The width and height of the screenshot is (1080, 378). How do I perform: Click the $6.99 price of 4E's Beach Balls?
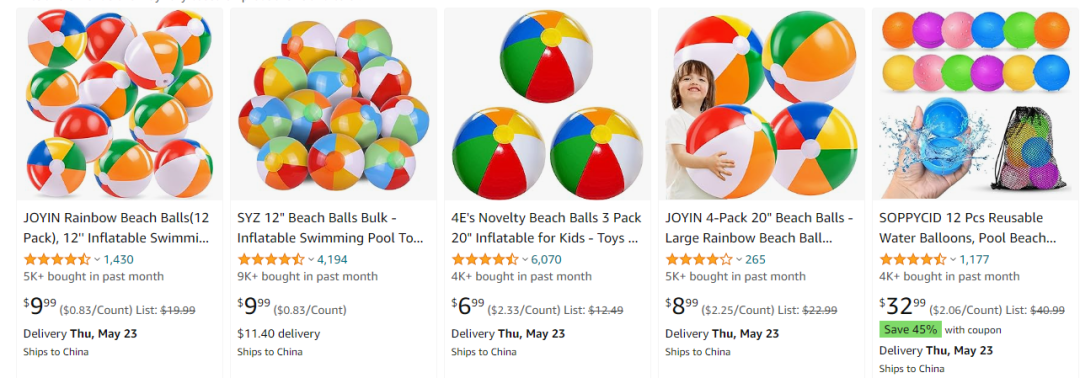[468, 306]
